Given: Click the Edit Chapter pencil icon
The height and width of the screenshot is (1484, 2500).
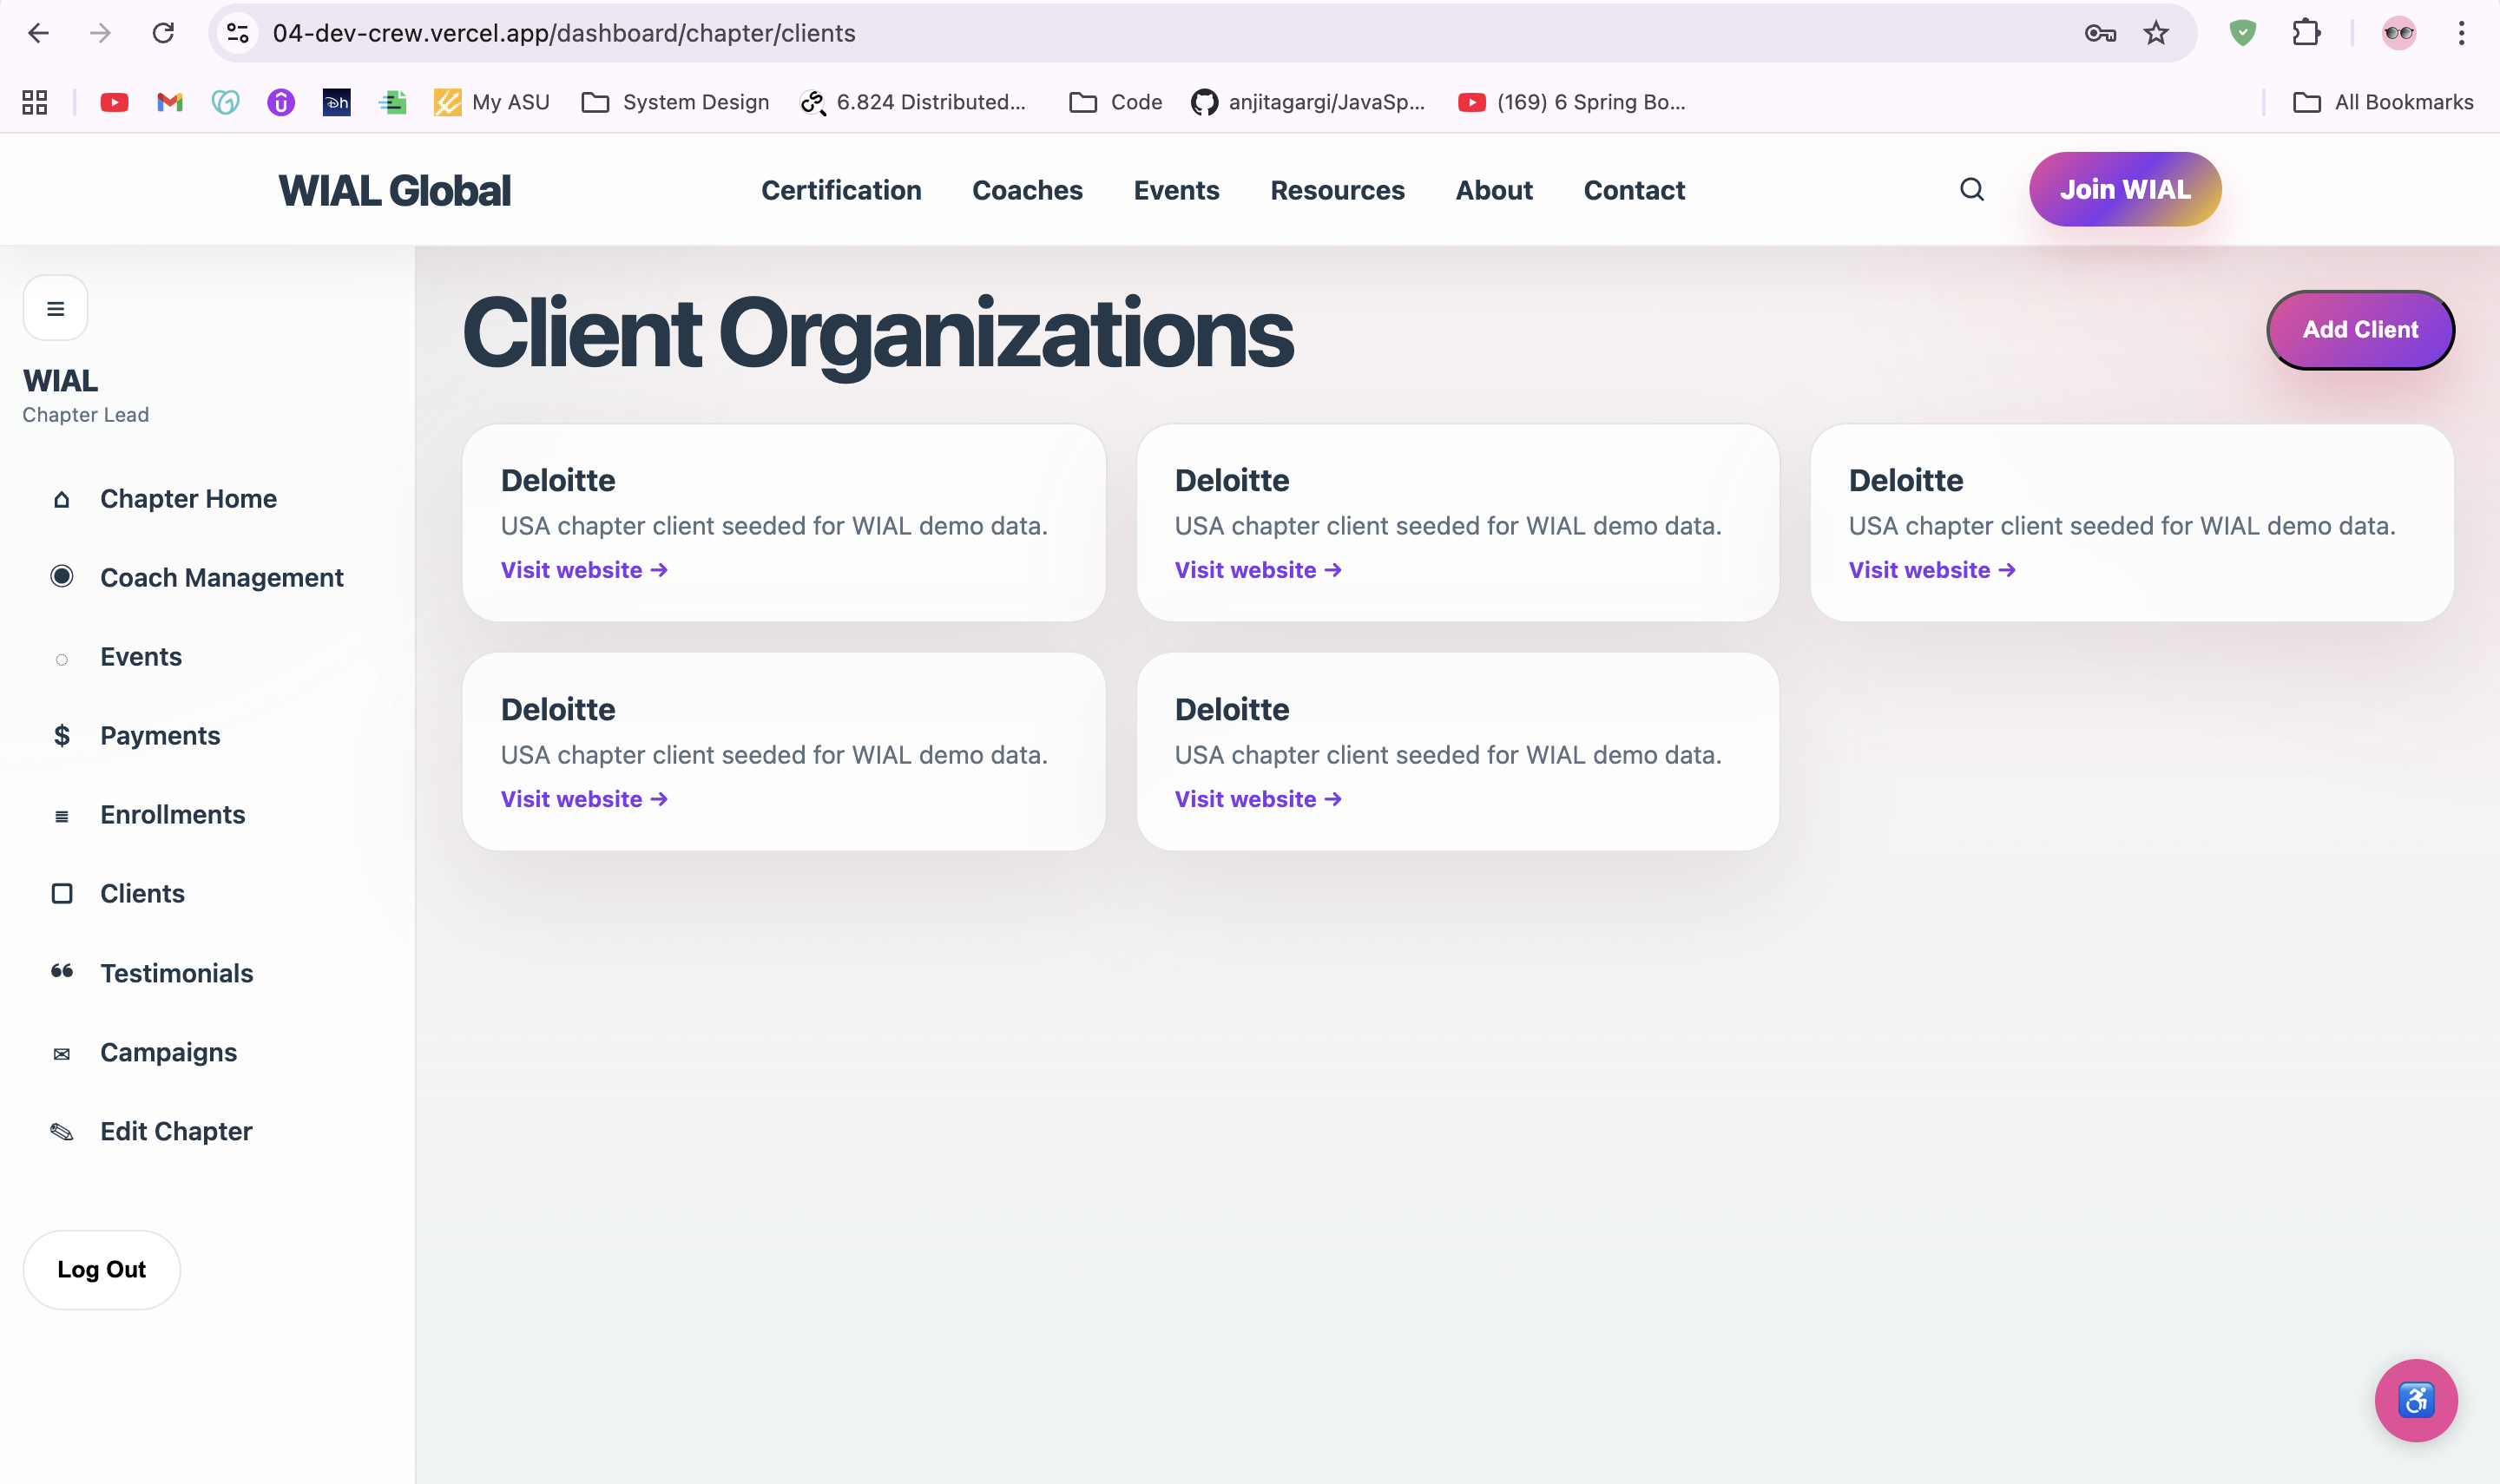Looking at the screenshot, I should click(62, 1131).
